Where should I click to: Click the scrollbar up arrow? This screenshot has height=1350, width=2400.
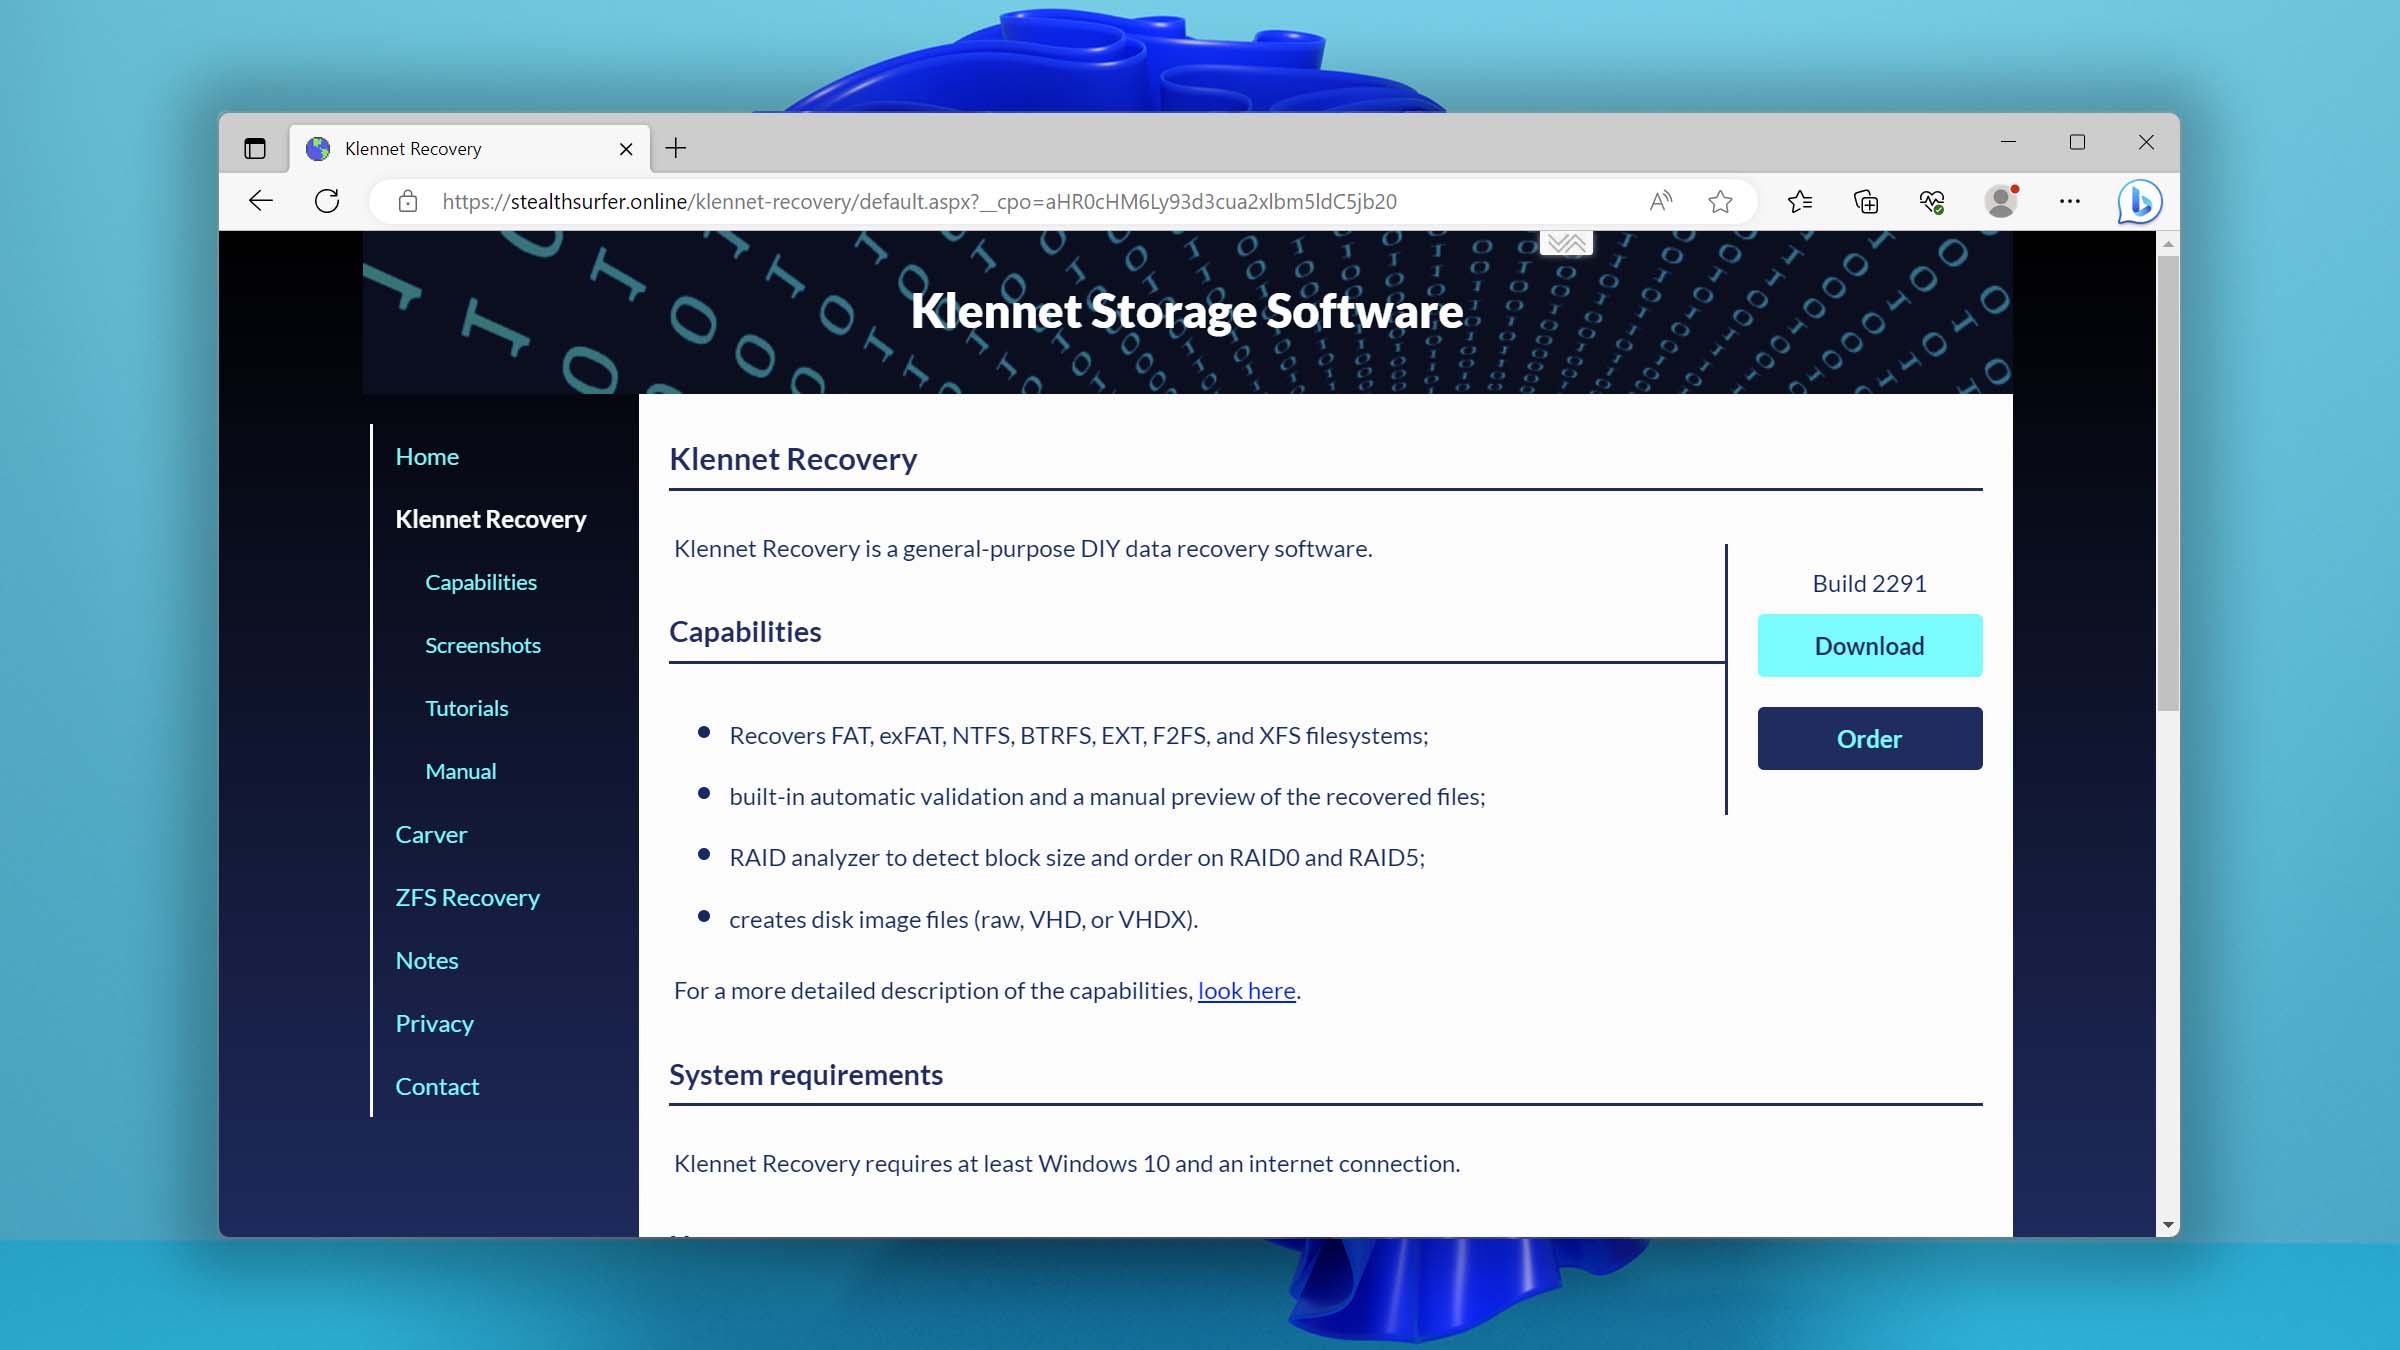click(2168, 243)
